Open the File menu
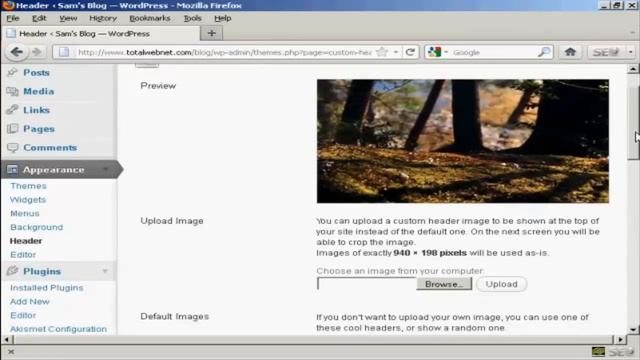Image resolution: width=640 pixels, height=360 pixels. pos(13,18)
